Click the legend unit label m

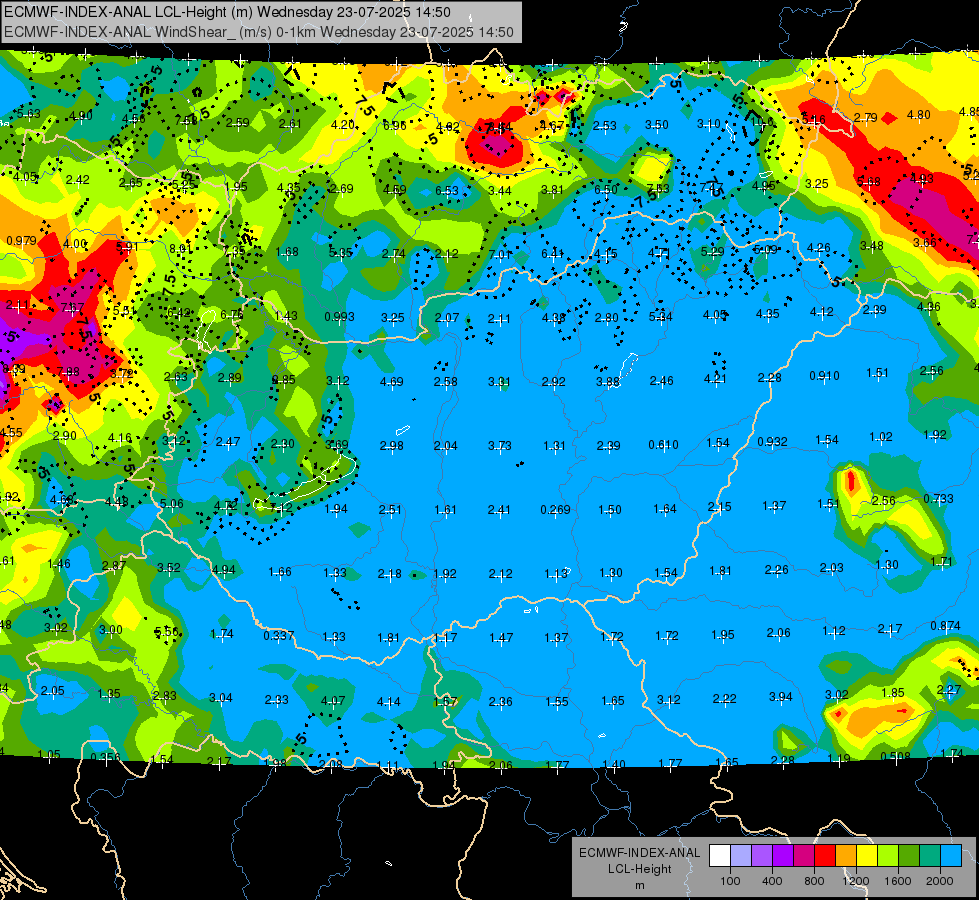click(640, 886)
